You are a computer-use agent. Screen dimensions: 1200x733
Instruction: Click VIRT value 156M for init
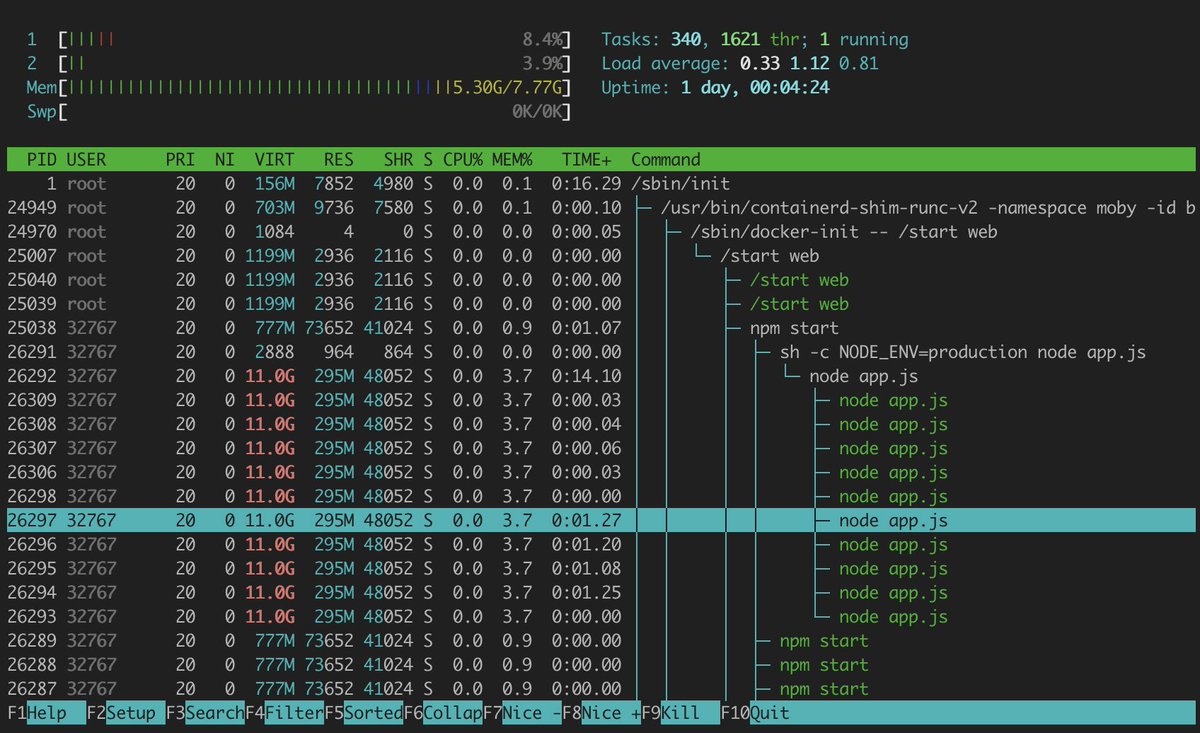[x=274, y=184]
